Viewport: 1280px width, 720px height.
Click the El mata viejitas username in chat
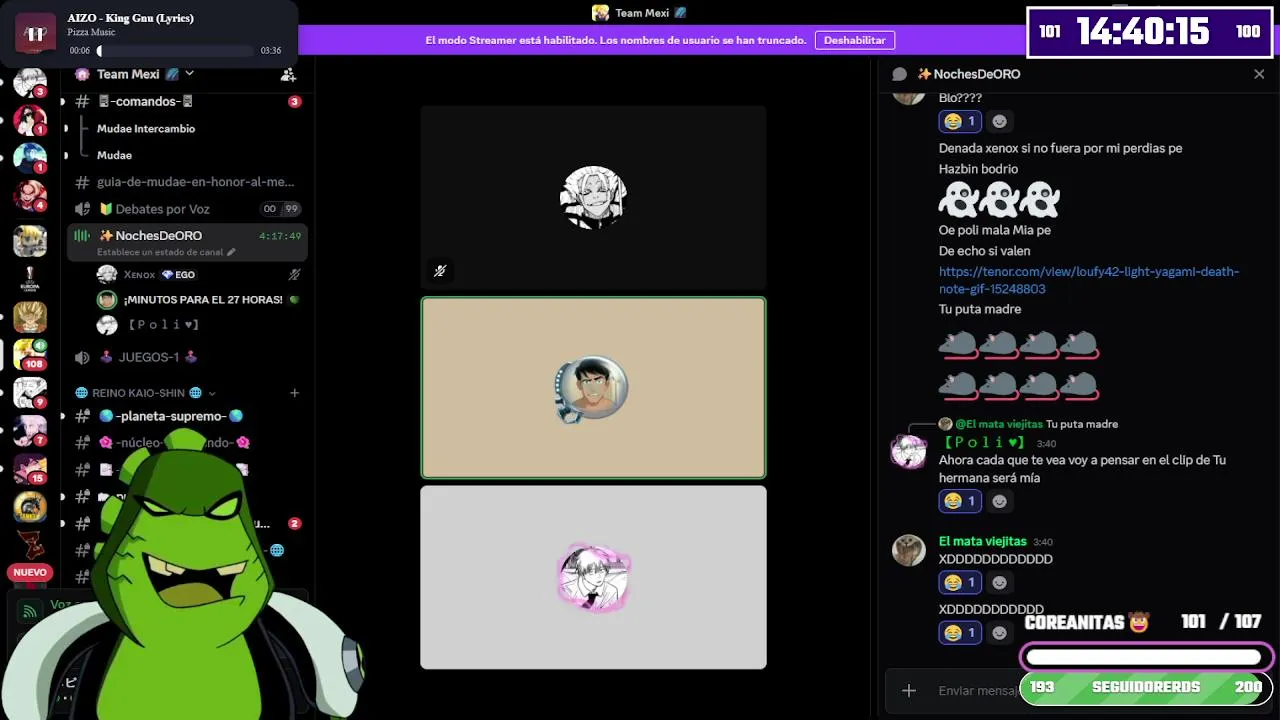coord(982,541)
